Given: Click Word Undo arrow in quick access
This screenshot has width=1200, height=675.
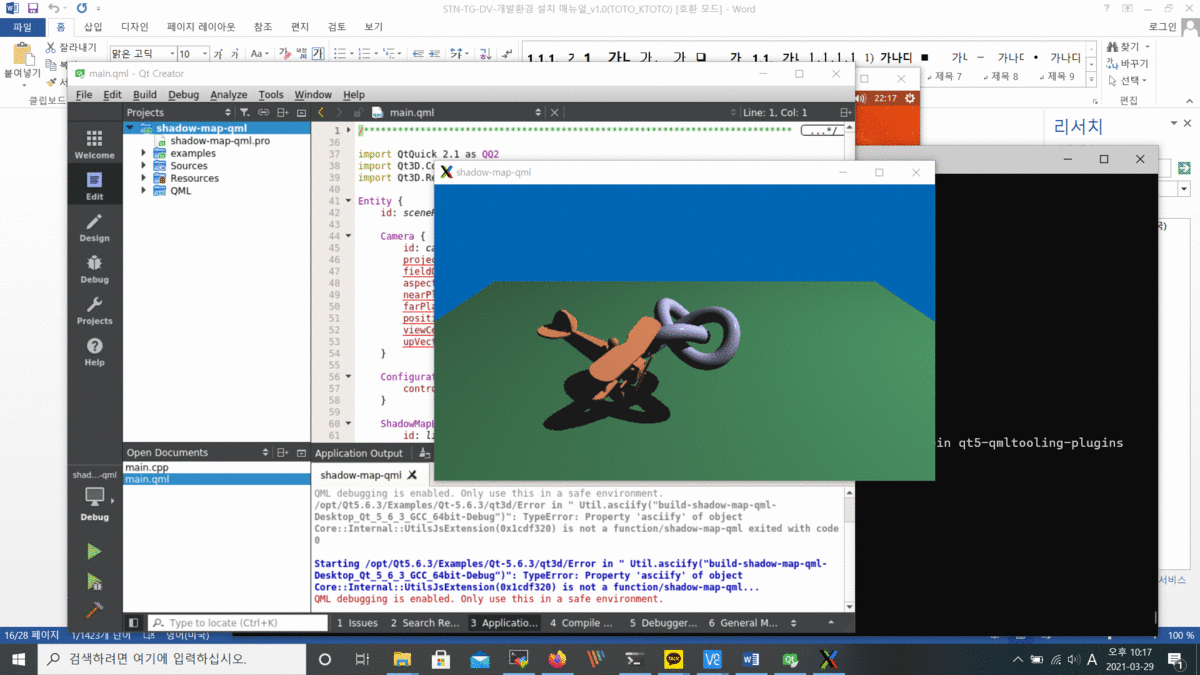Looking at the screenshot, I should [55, 8].
